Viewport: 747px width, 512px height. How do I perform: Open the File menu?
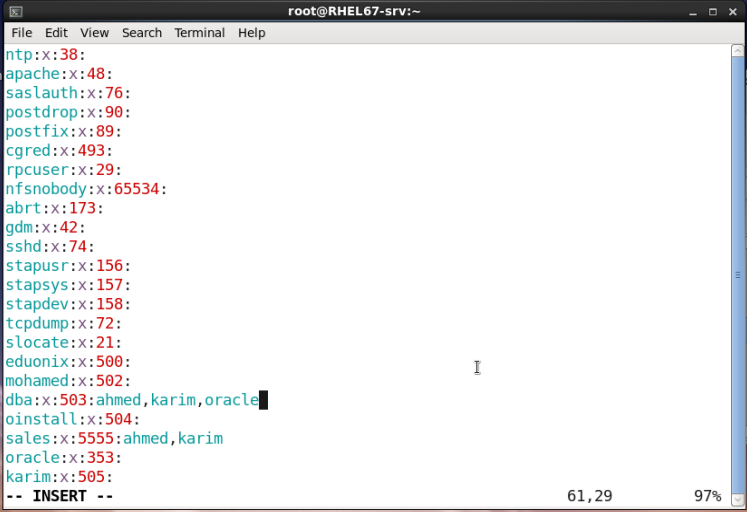22,33
